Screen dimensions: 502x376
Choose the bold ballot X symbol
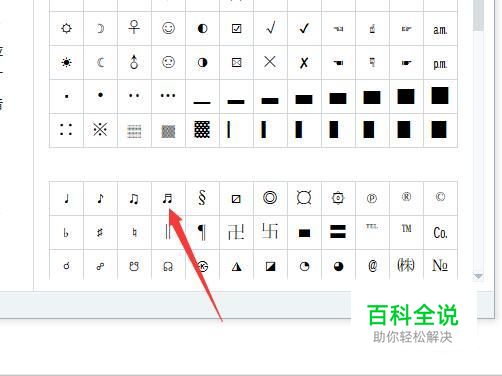304,63
